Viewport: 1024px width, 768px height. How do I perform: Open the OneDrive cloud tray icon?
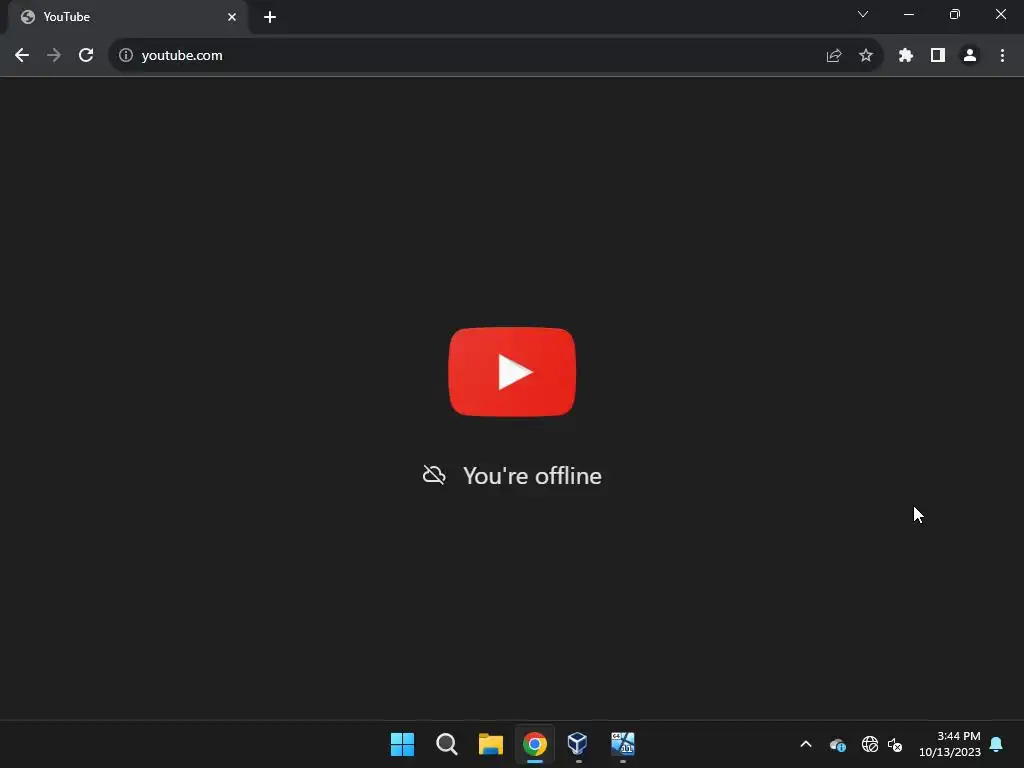pos(838,744)
